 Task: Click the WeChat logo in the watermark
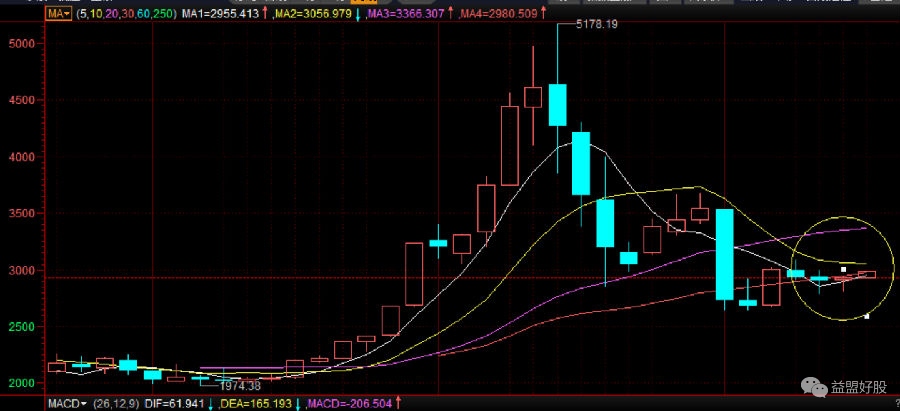point(808,385)
